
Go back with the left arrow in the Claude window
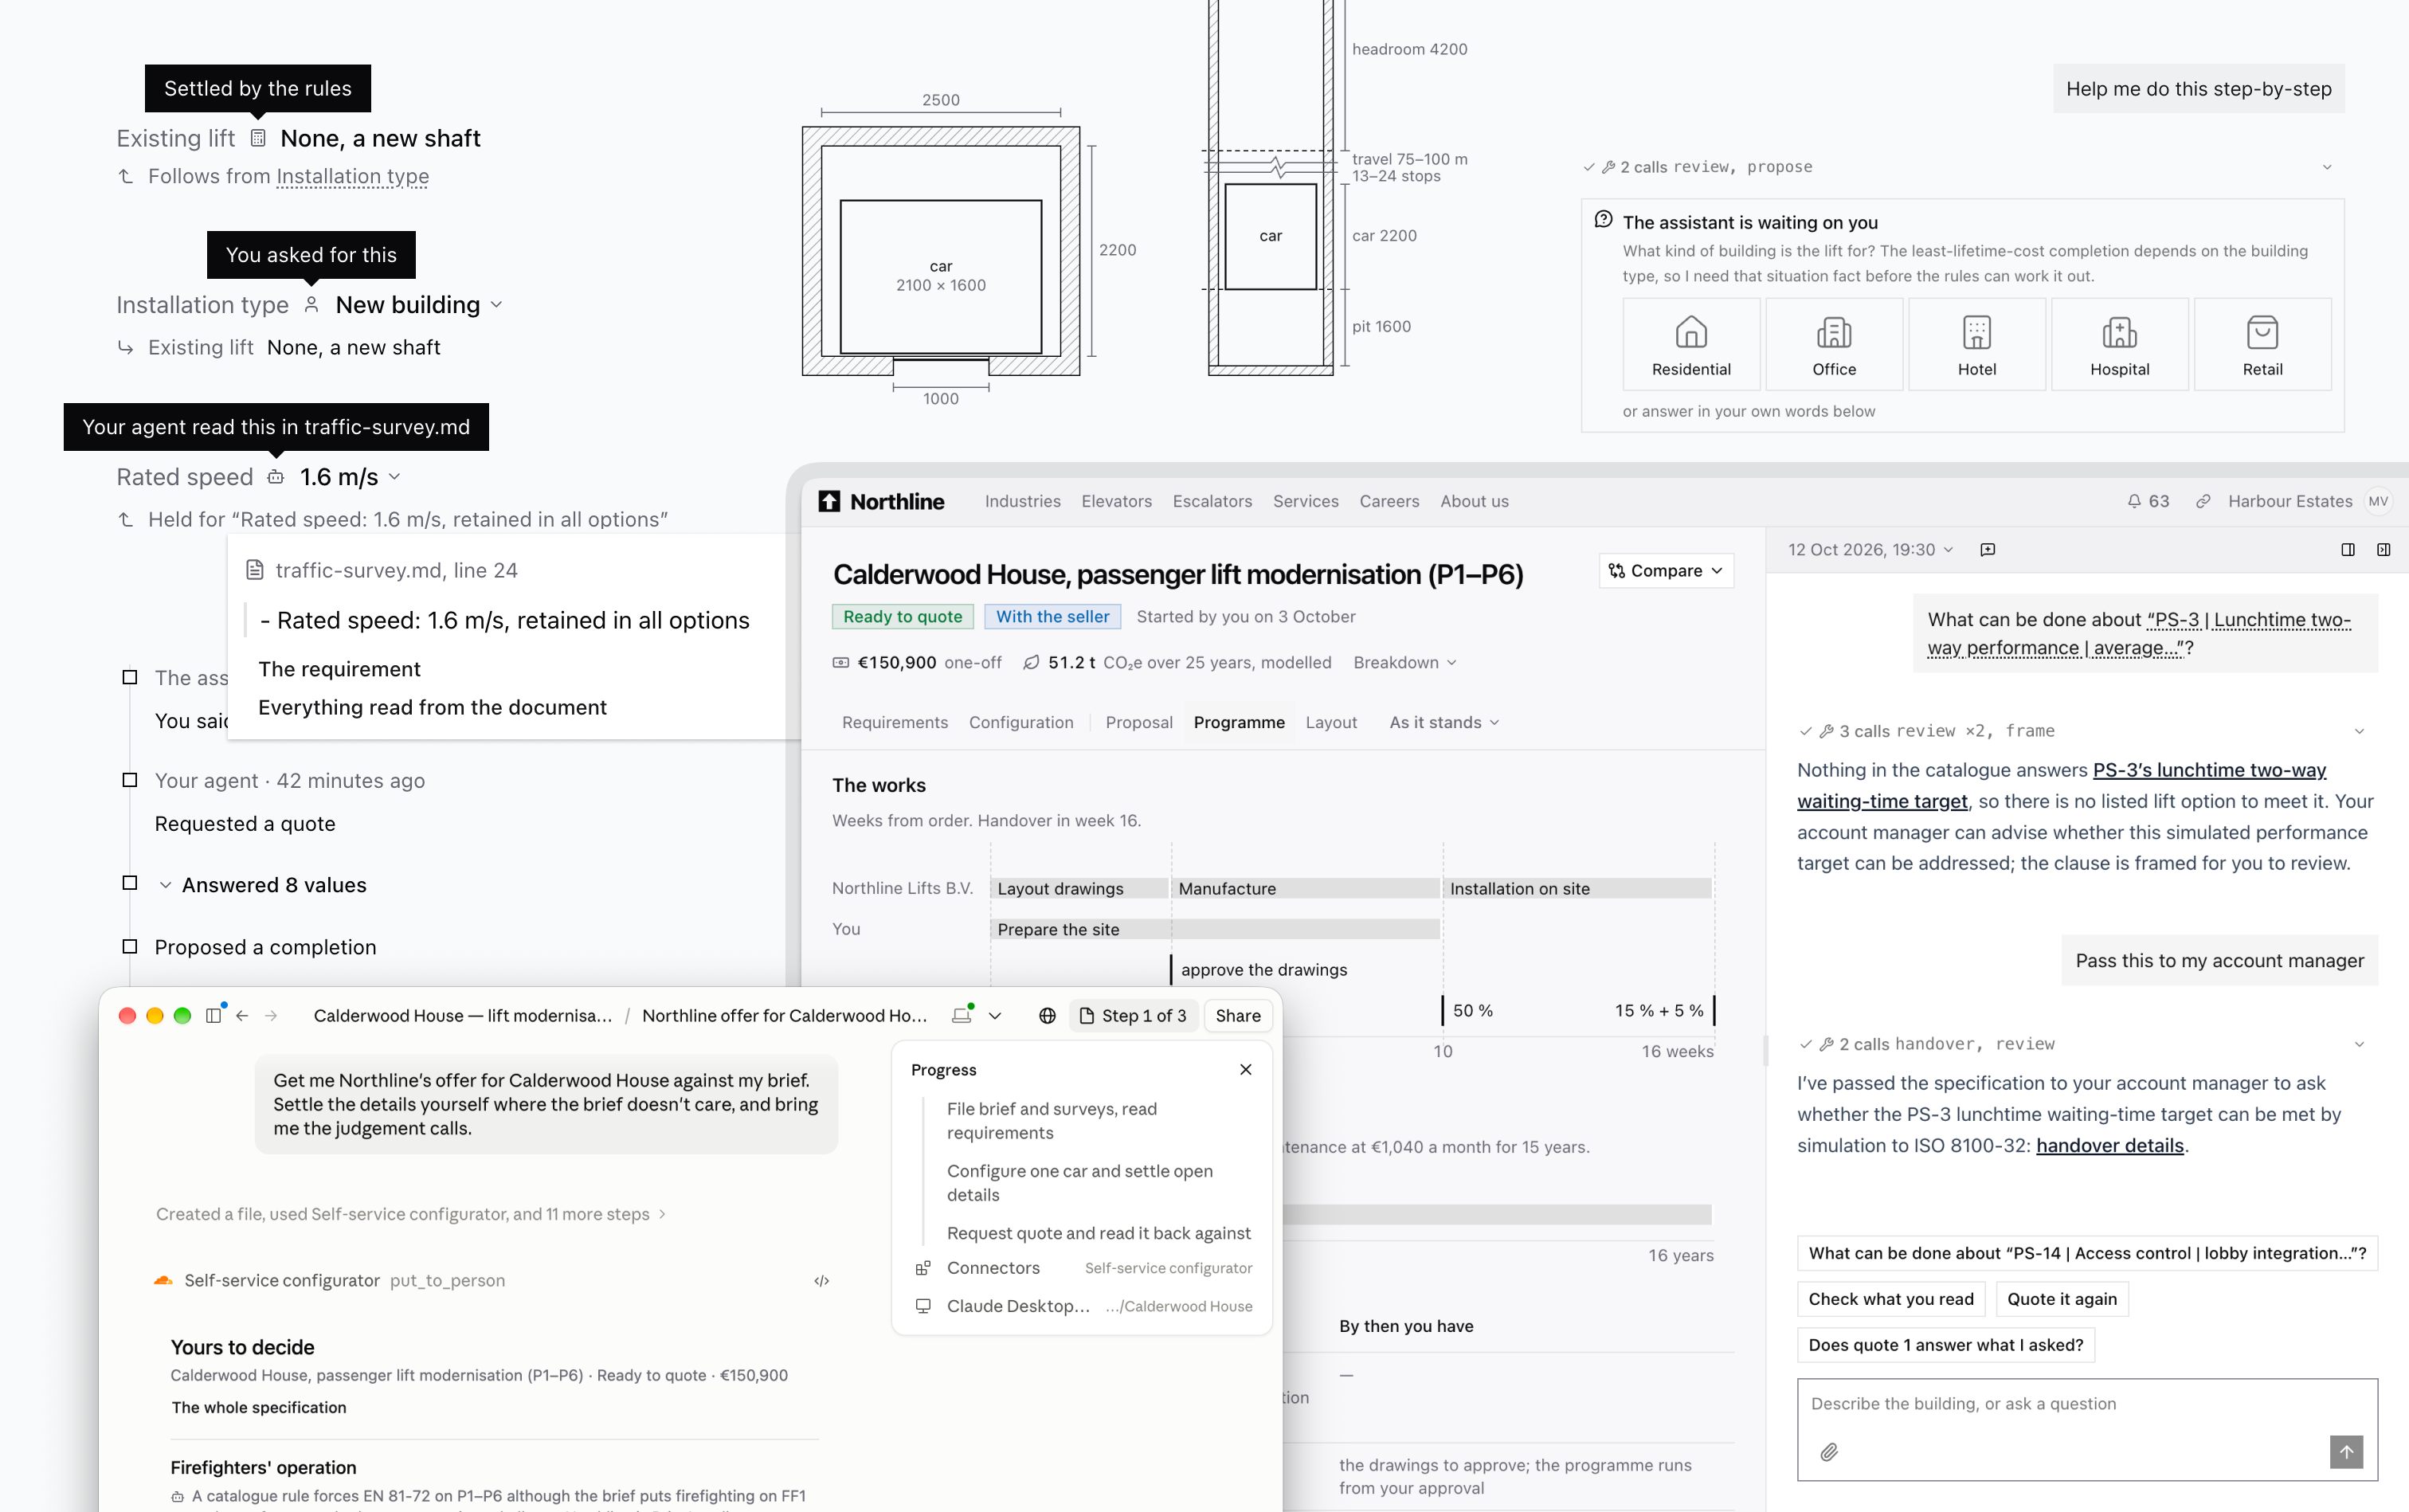pos(242,1015)
